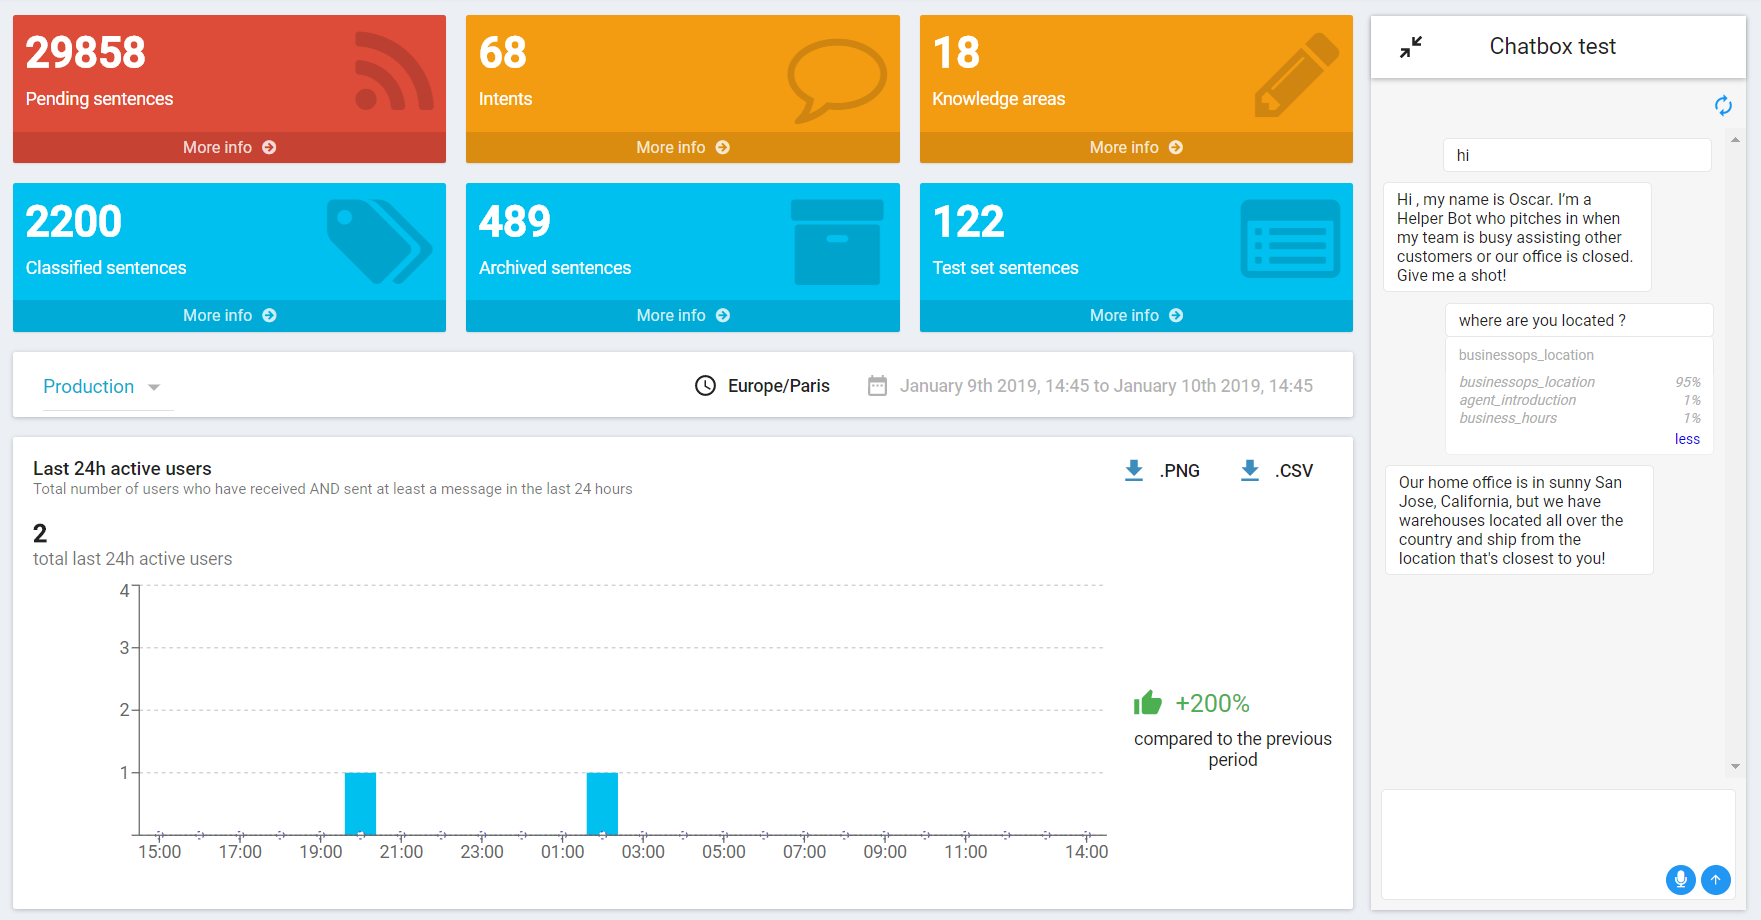Click the CSV download arrow icon
Image resolution: width=1761 pixels, height=920 pixels.
pos(1250,470)
